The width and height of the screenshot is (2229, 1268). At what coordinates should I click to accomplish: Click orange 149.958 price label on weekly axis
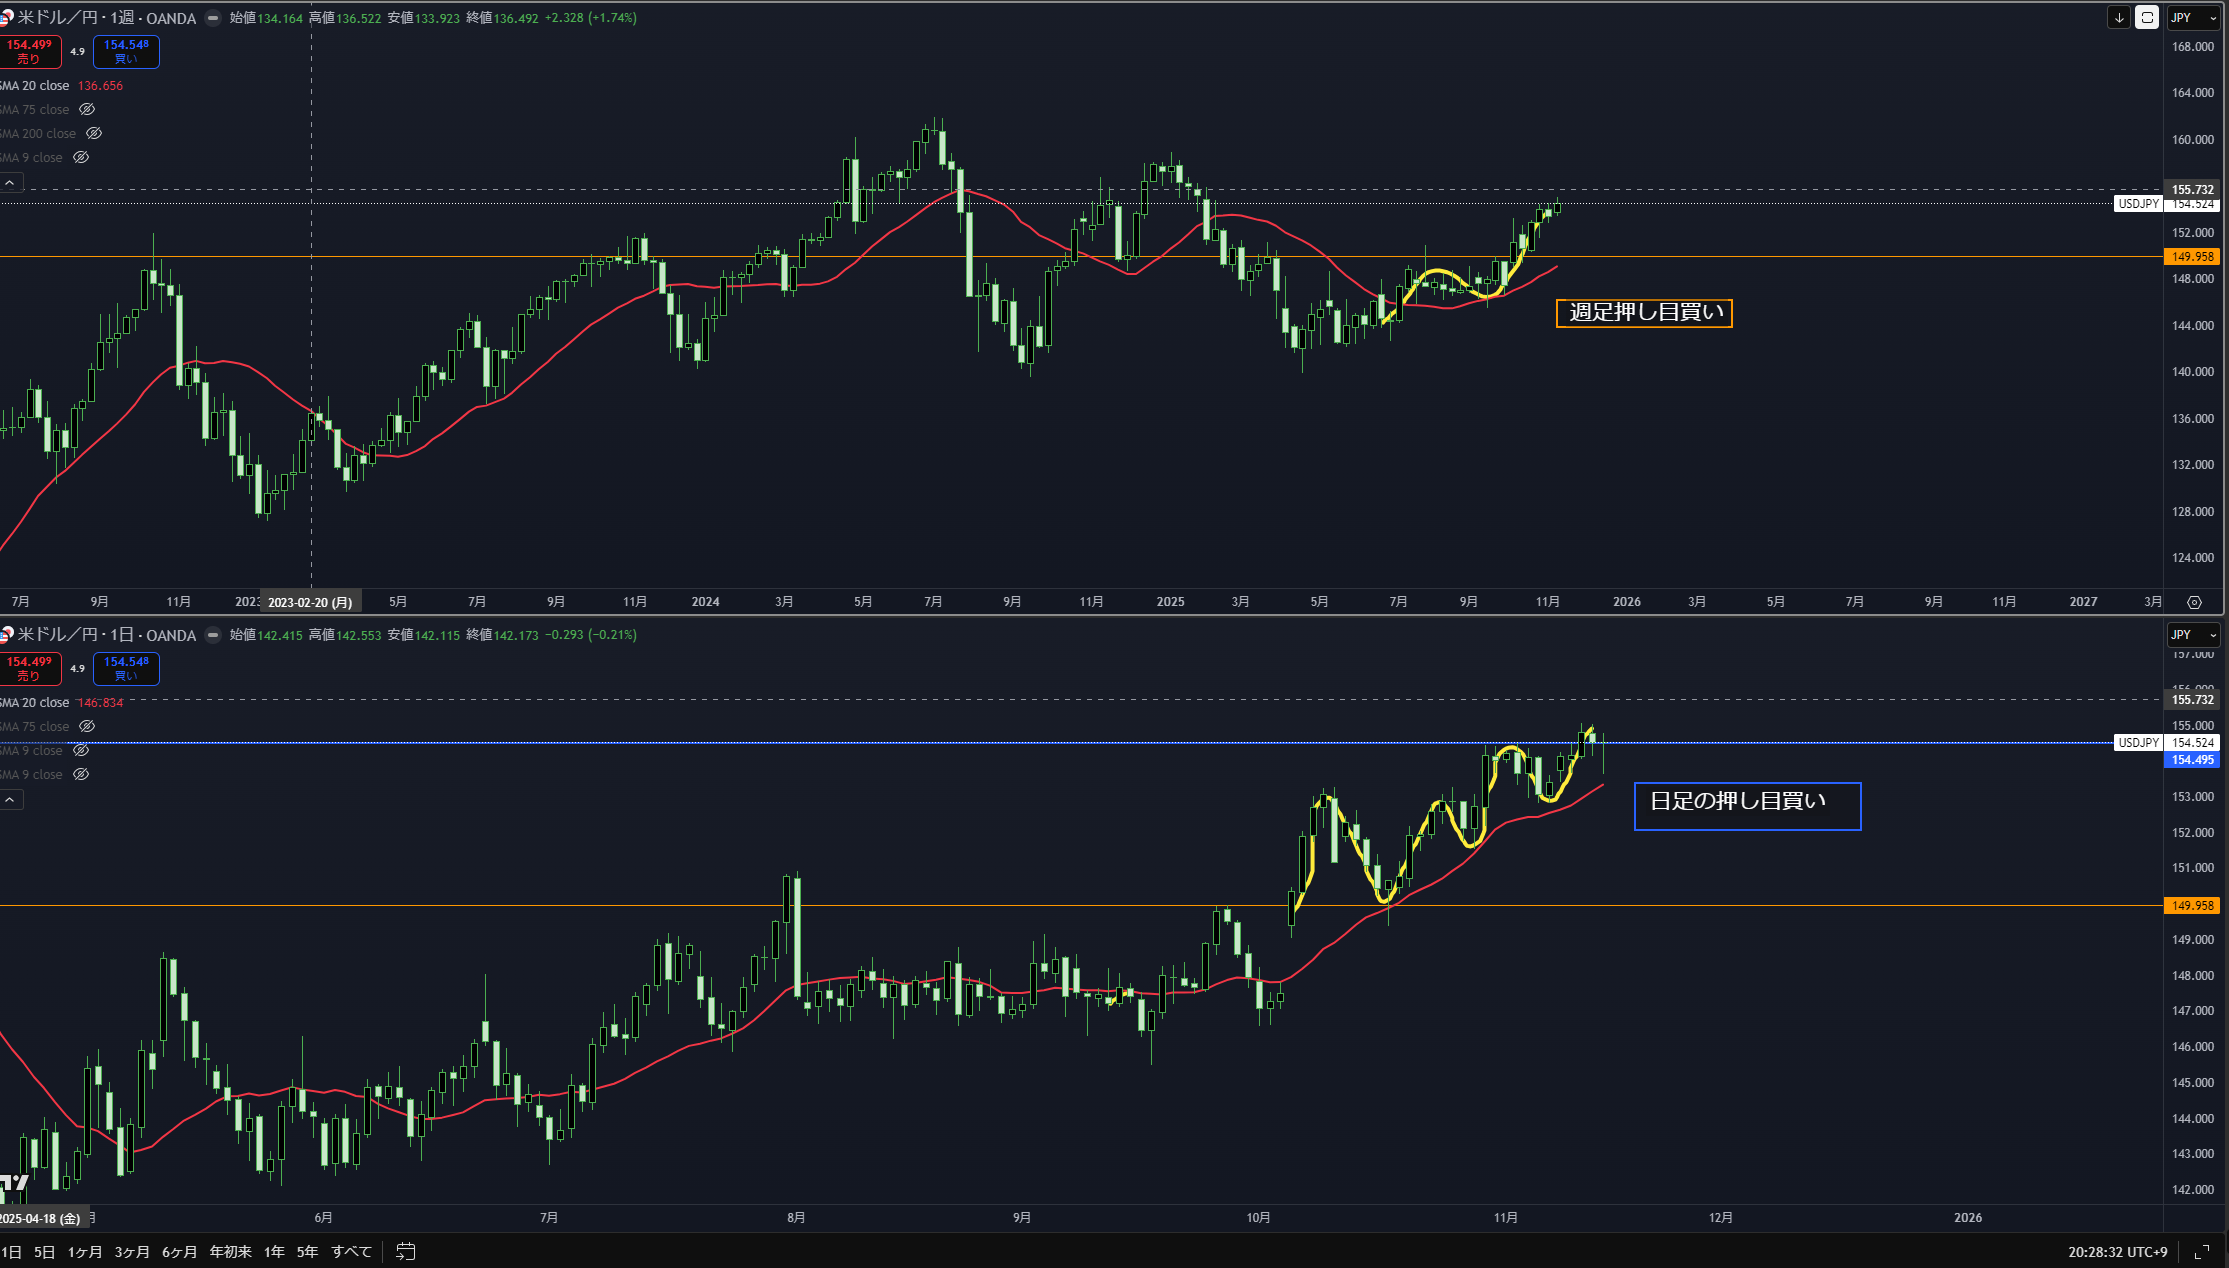(x=2192, y=257)
